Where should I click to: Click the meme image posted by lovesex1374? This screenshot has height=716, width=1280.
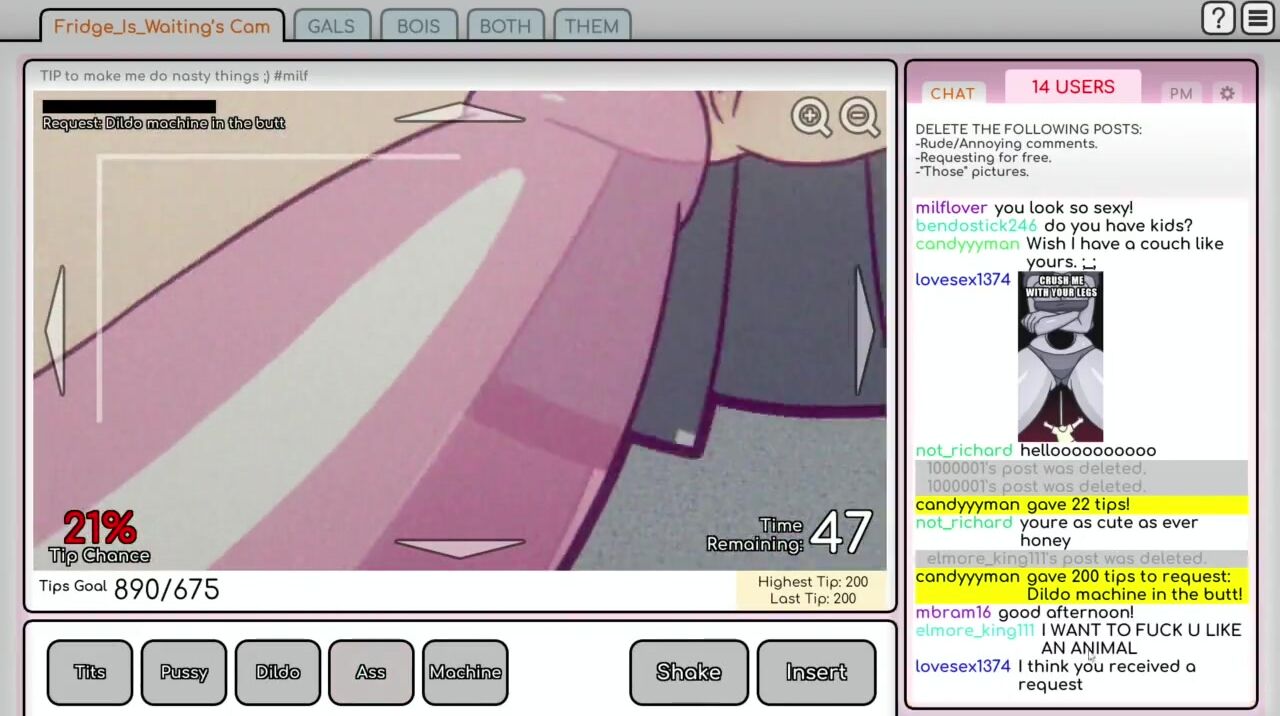tap(1060, 356)
